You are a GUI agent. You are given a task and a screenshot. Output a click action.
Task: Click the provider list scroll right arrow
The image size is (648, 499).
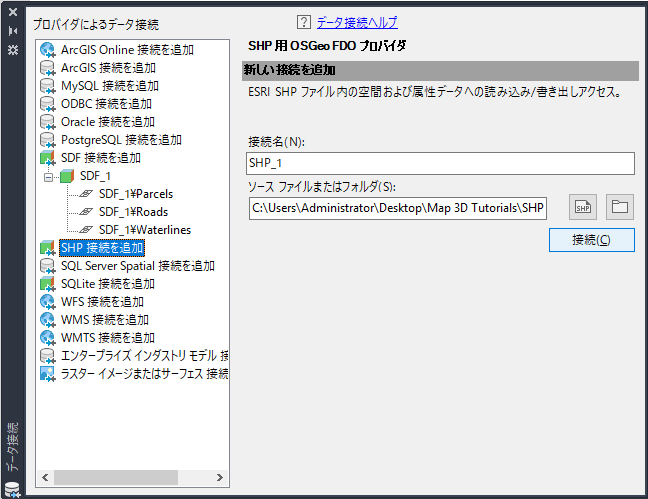click(220, 478)
